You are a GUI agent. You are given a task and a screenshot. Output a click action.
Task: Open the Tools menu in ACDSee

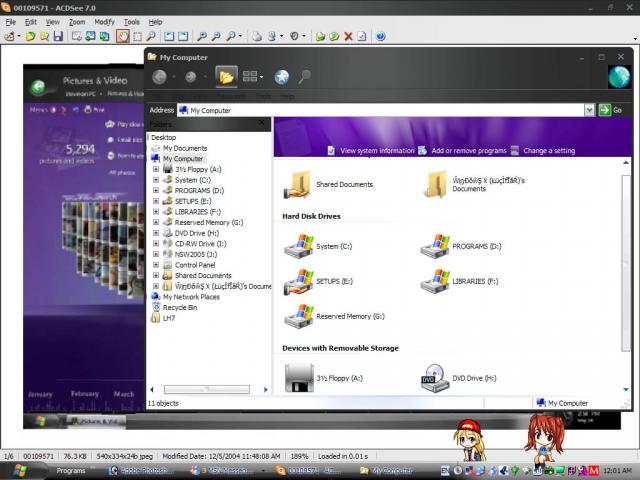point(131,22)
